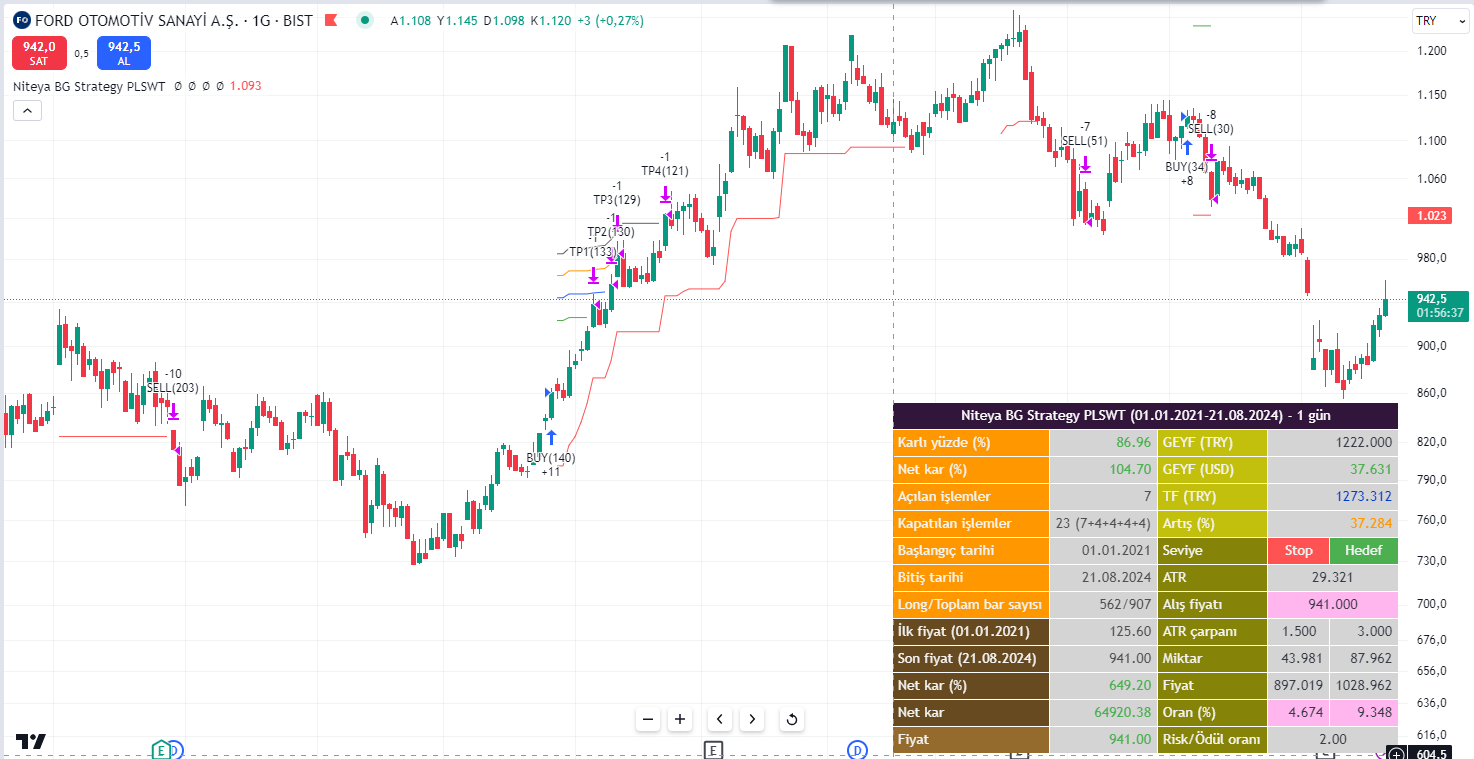Click the red SAT 942,0 sell button
This screenshot has width=1474, height=759.
39,52
